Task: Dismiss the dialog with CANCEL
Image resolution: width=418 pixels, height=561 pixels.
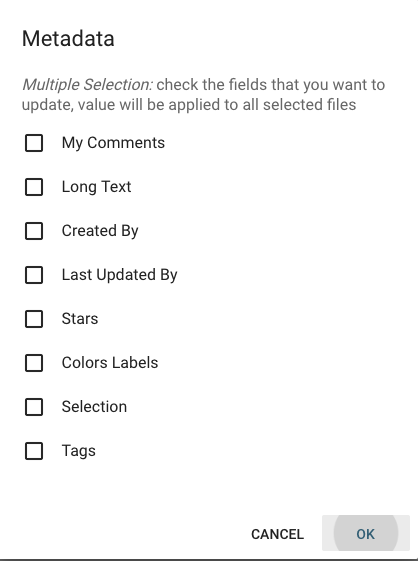Action: pyautogui.click(x=277, y=534)
